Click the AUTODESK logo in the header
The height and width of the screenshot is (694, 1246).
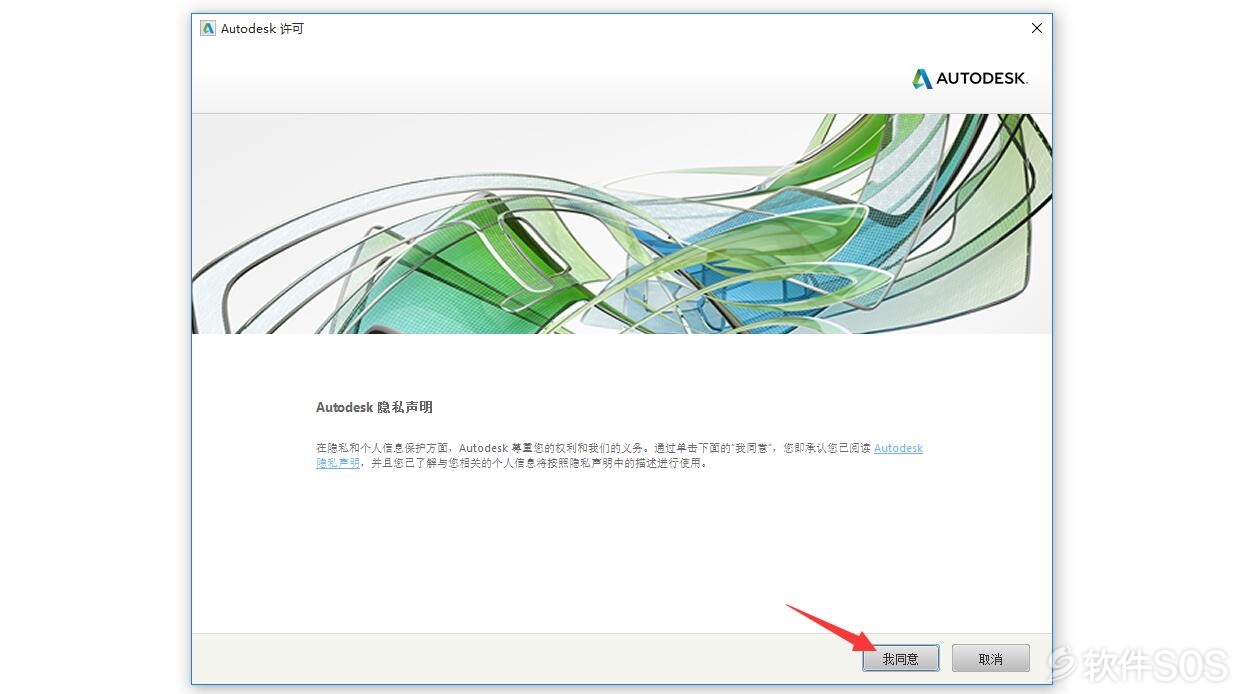coord(970,78)
